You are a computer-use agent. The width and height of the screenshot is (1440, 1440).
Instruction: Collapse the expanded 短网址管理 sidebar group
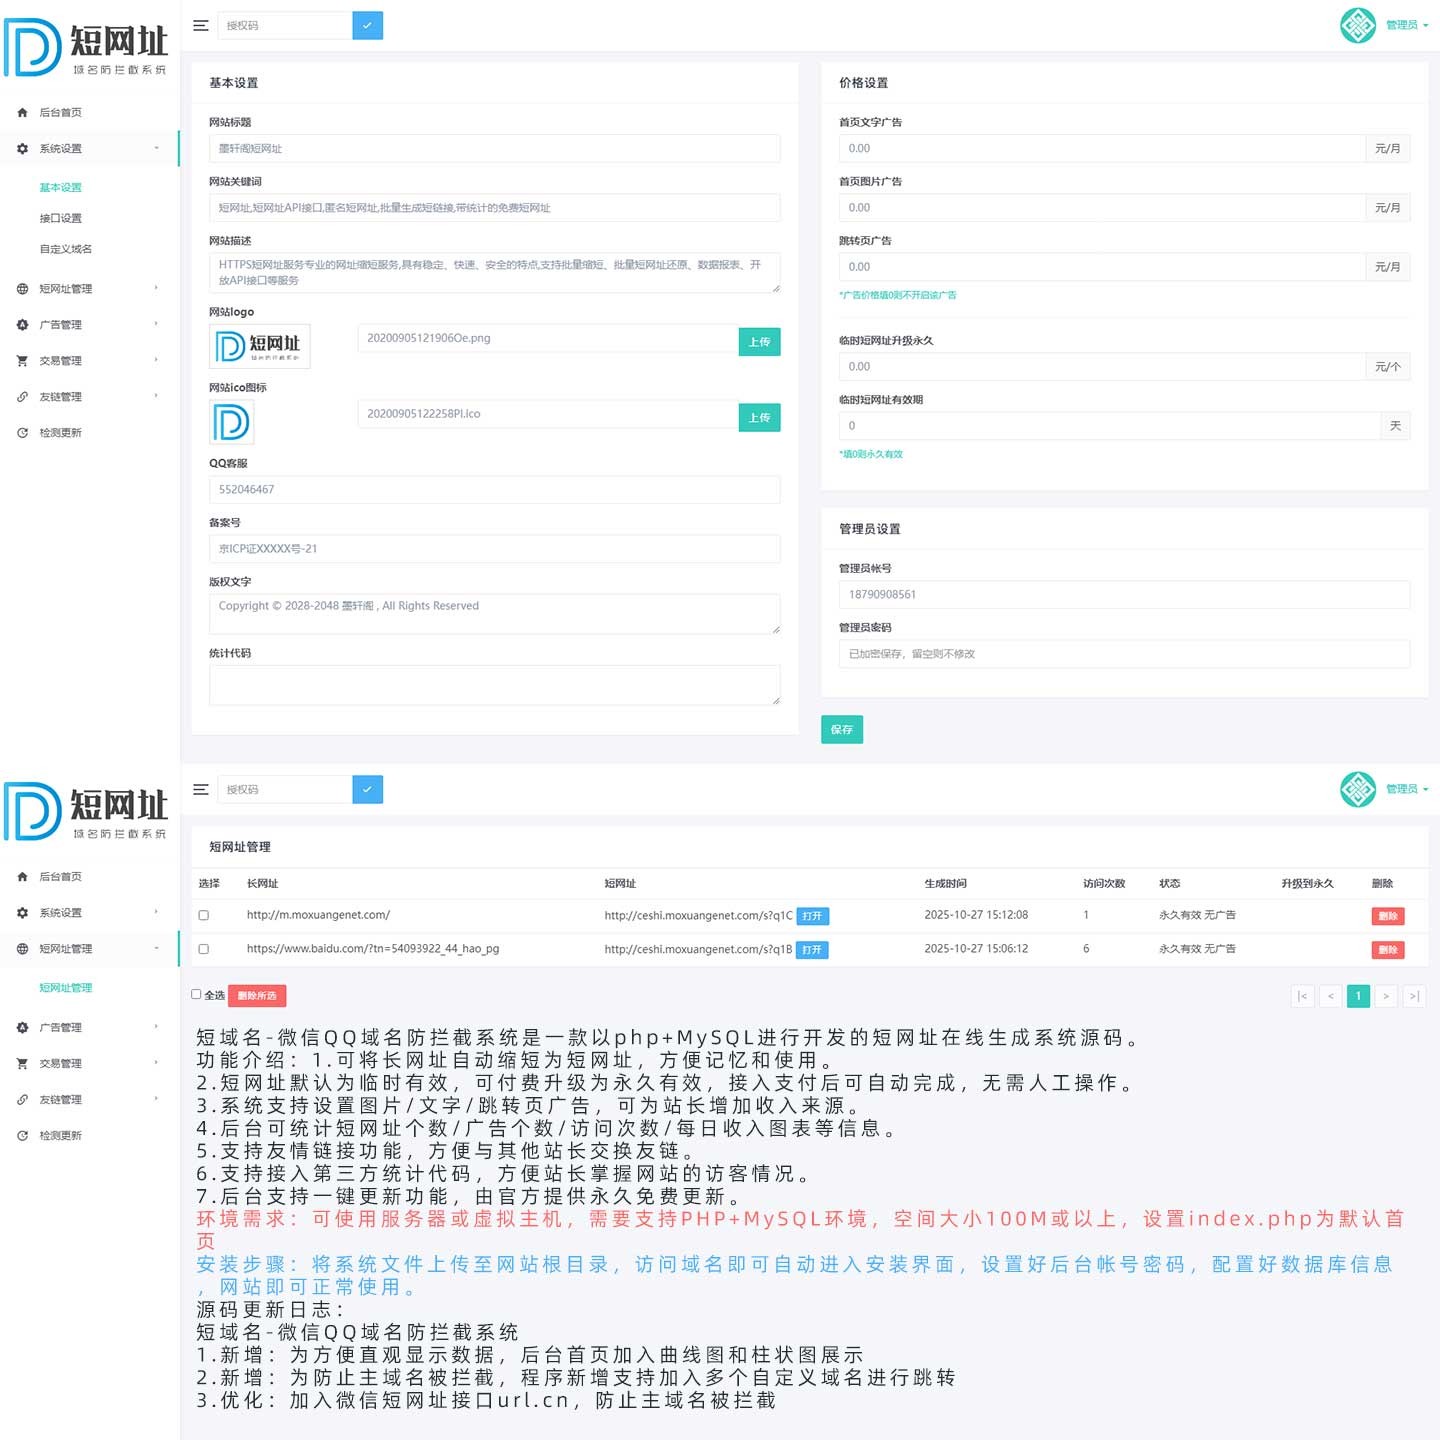tap(88, 949)
